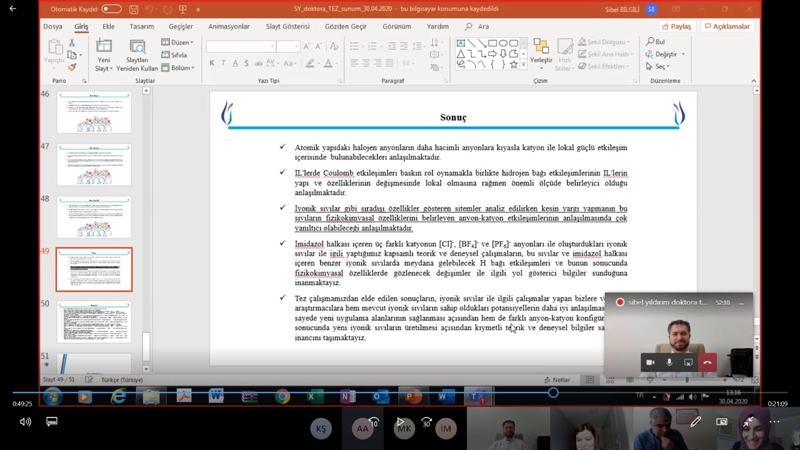Click the Açıklamalar comments button

tap(726, 27)
